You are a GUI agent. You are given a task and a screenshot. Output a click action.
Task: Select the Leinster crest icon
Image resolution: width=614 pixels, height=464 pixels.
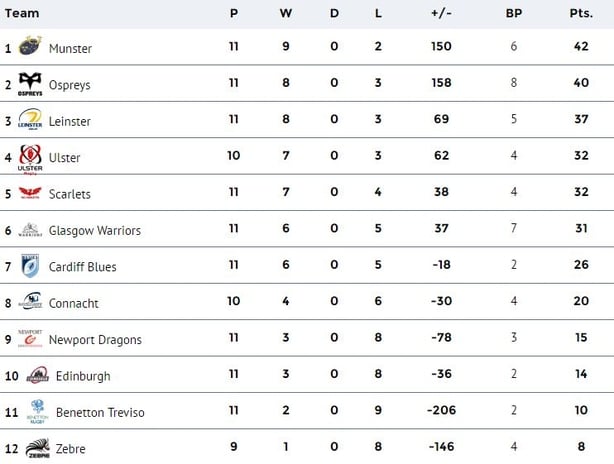pyautogui.click(x=30, y=119)
